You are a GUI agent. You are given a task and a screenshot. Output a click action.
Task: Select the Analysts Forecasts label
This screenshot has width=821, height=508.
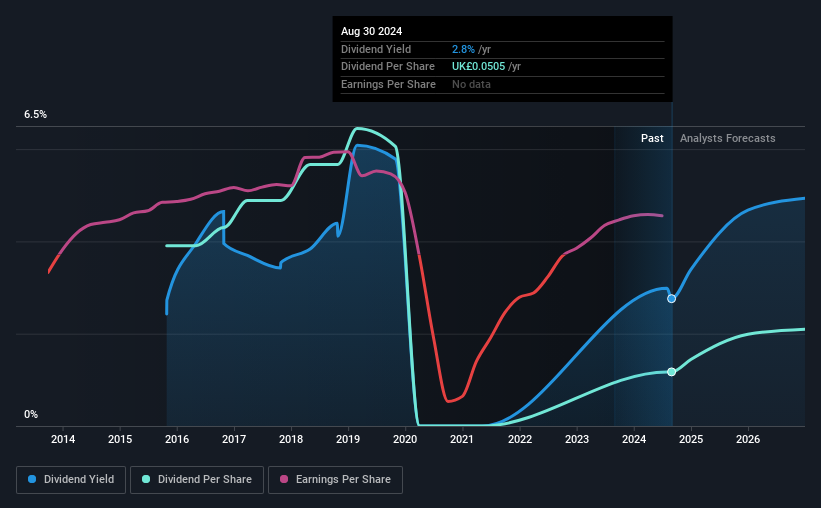click(x=727, y=138)
